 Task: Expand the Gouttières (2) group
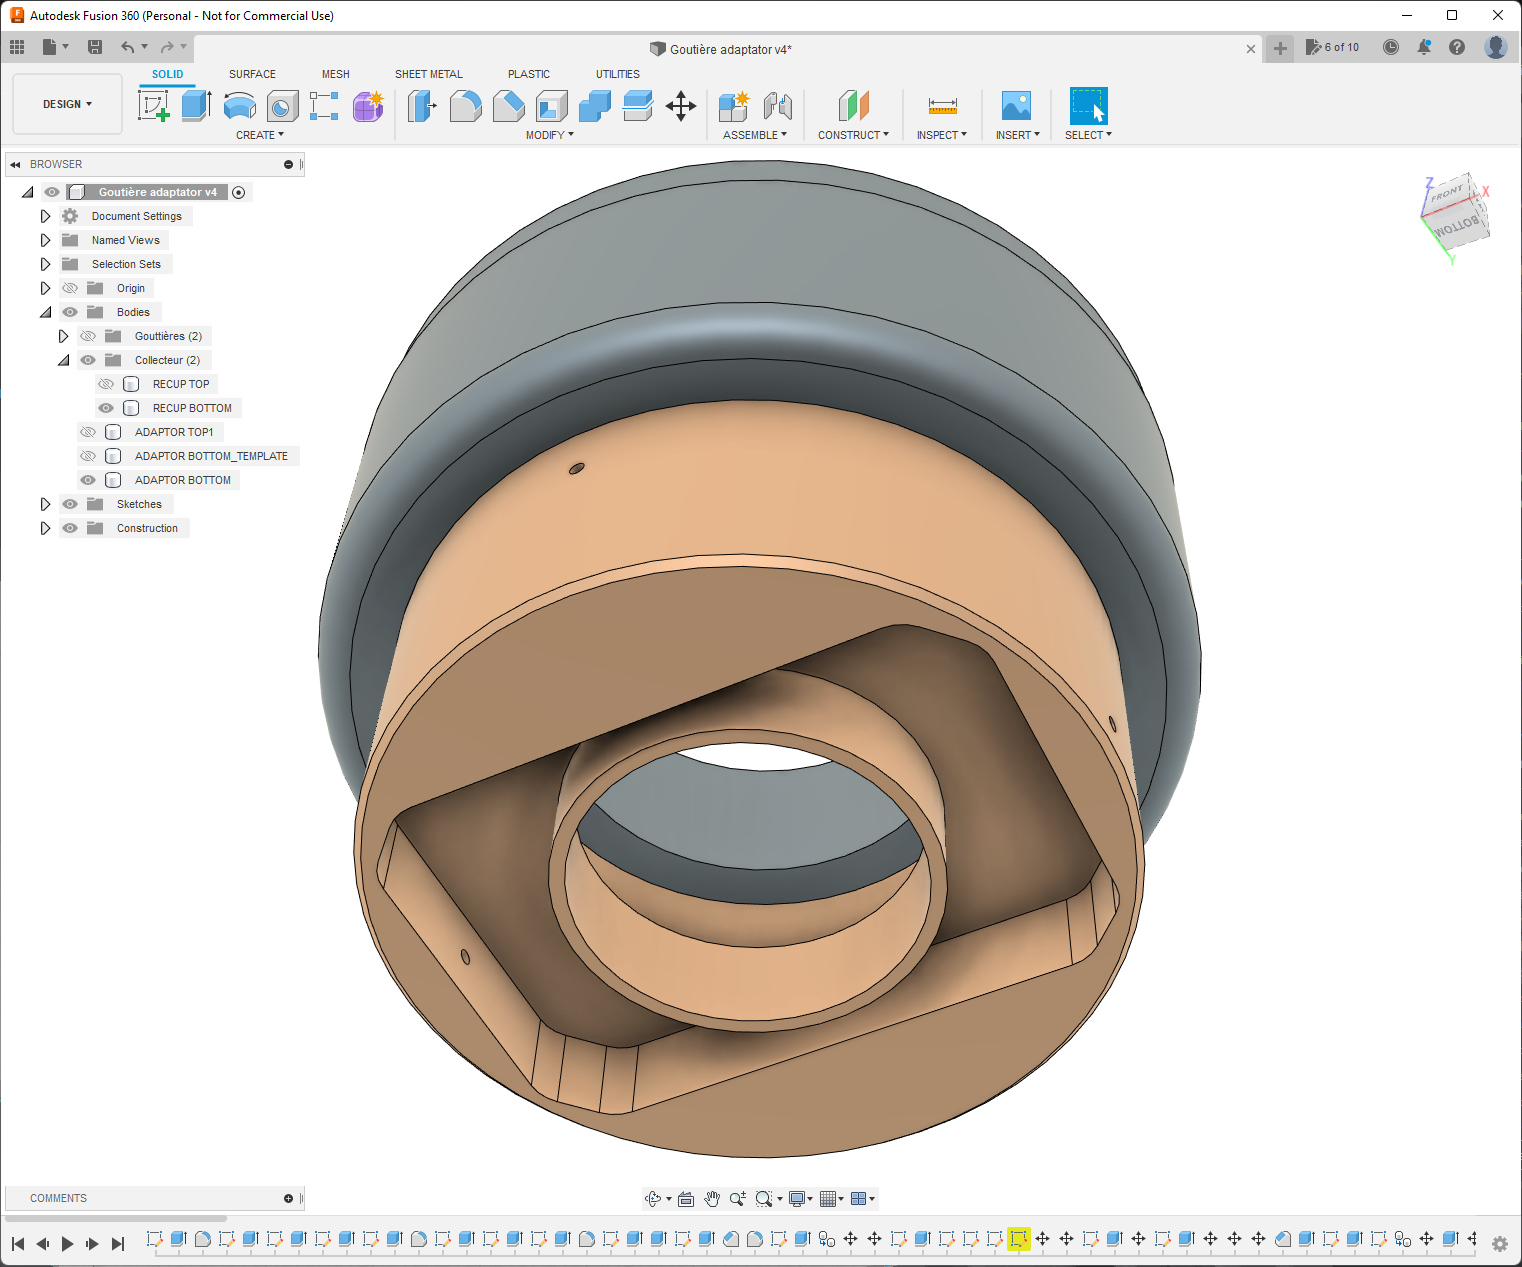(x=63, y=336)
